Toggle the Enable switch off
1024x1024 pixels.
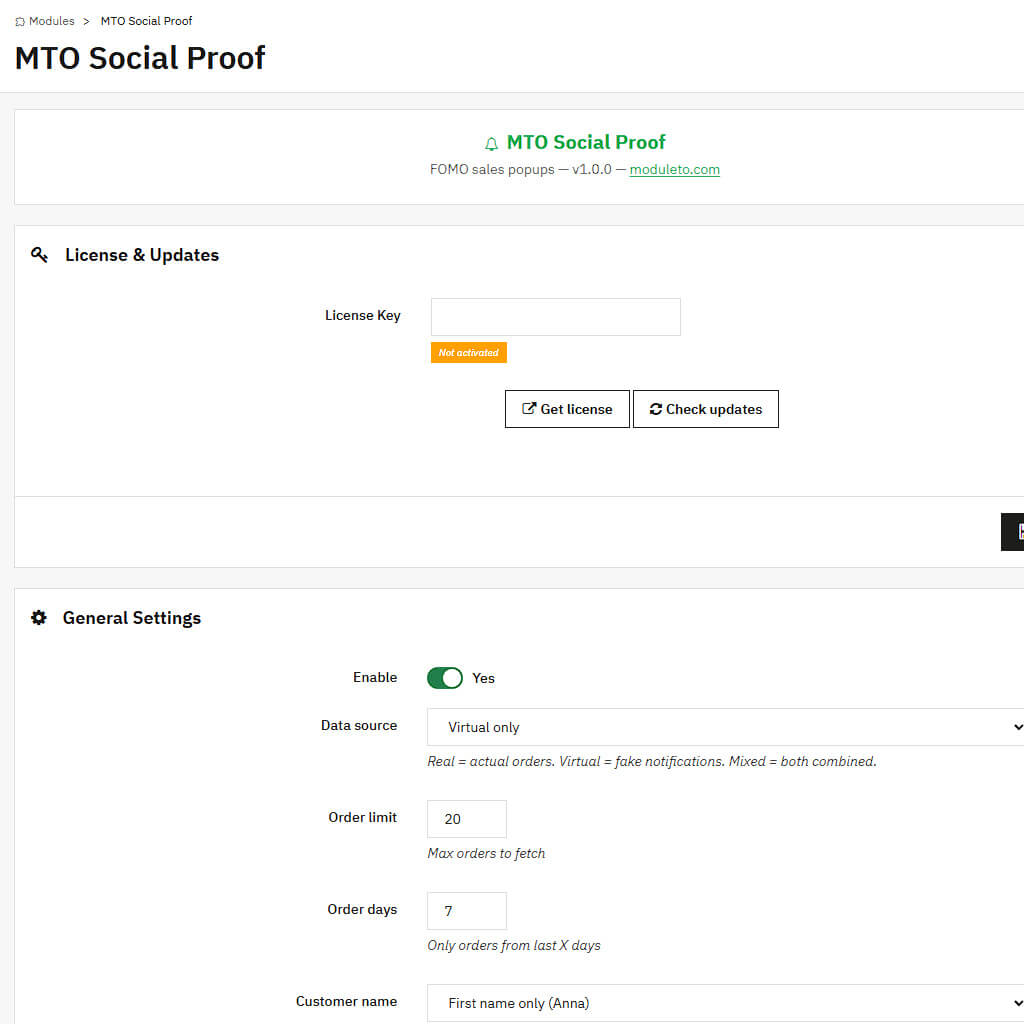(445, 678)
